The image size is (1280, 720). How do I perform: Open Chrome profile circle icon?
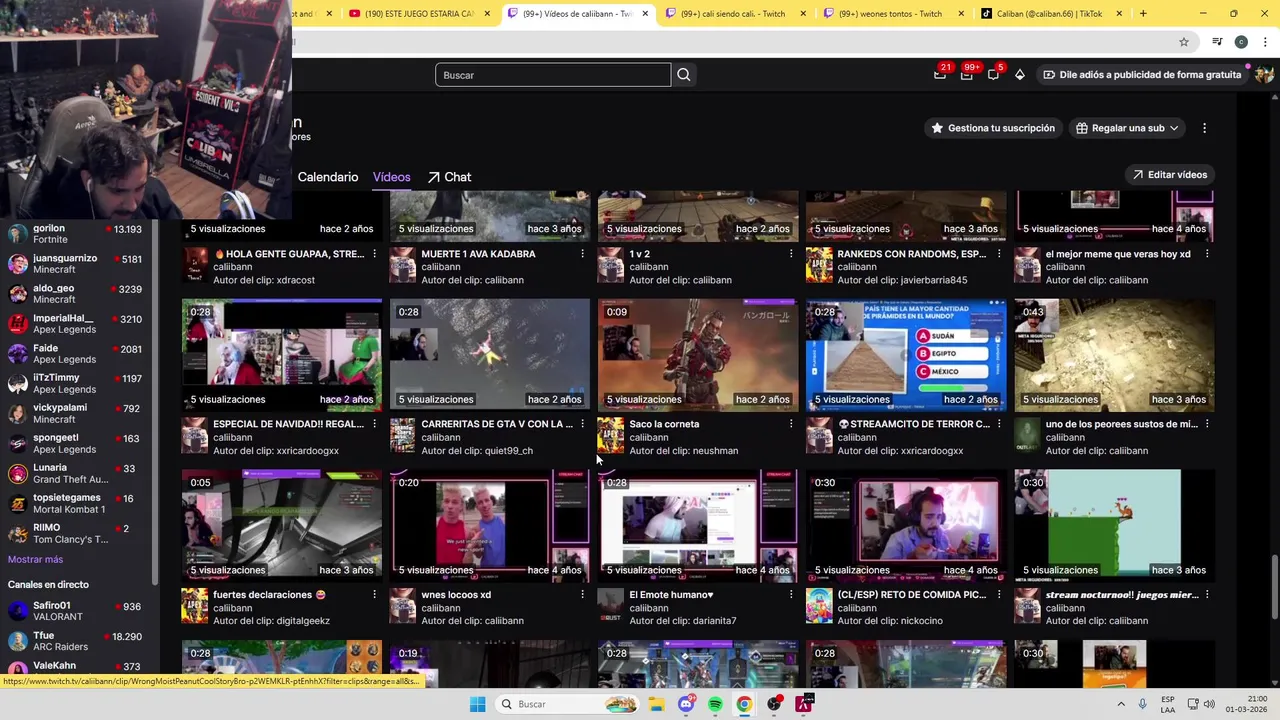[1241, 42]
